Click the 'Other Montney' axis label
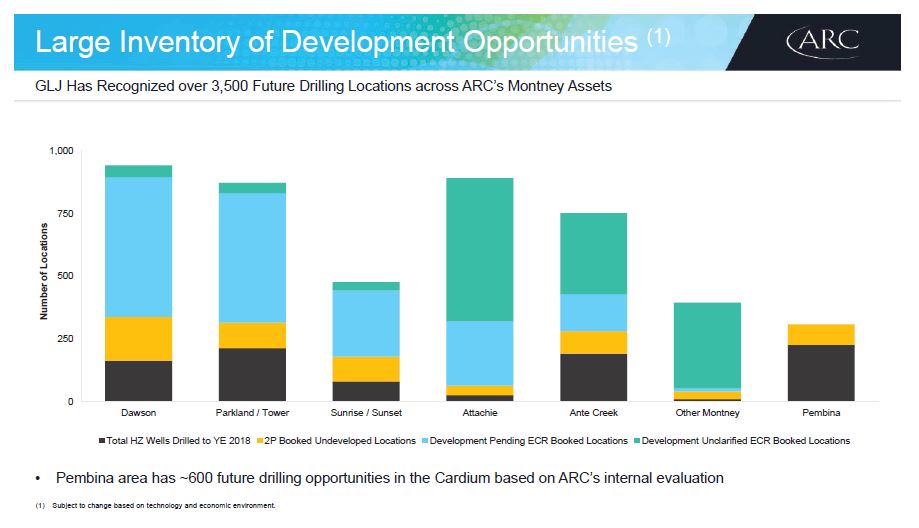Viewport: 919px width, 528px height. point(707,413)
